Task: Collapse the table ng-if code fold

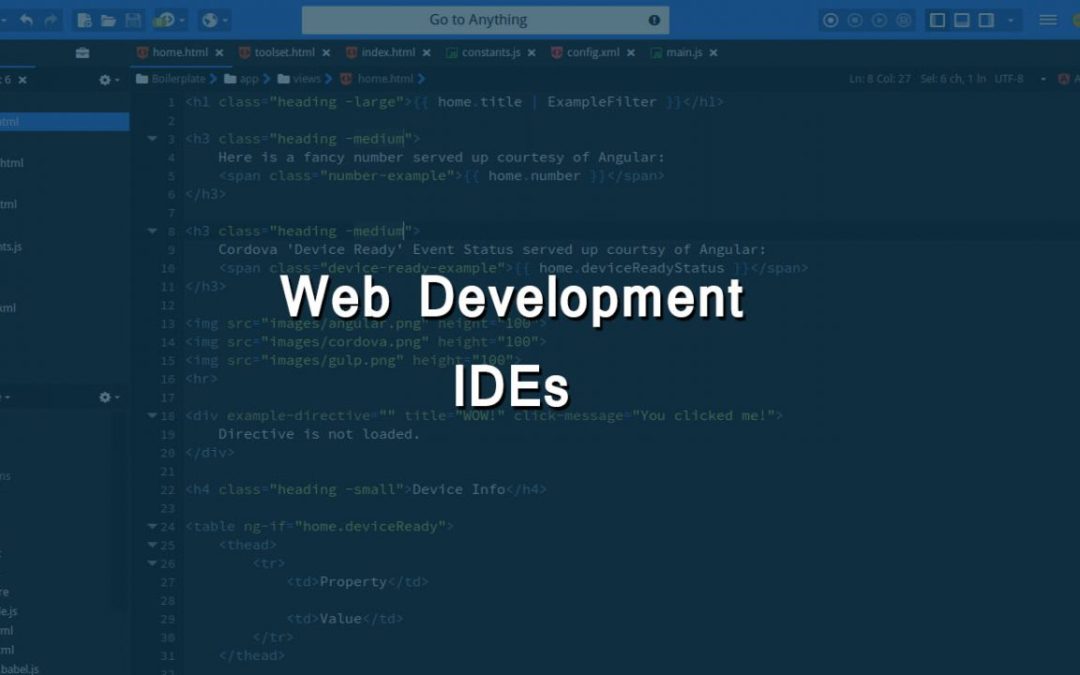Action: pos(152,525)
